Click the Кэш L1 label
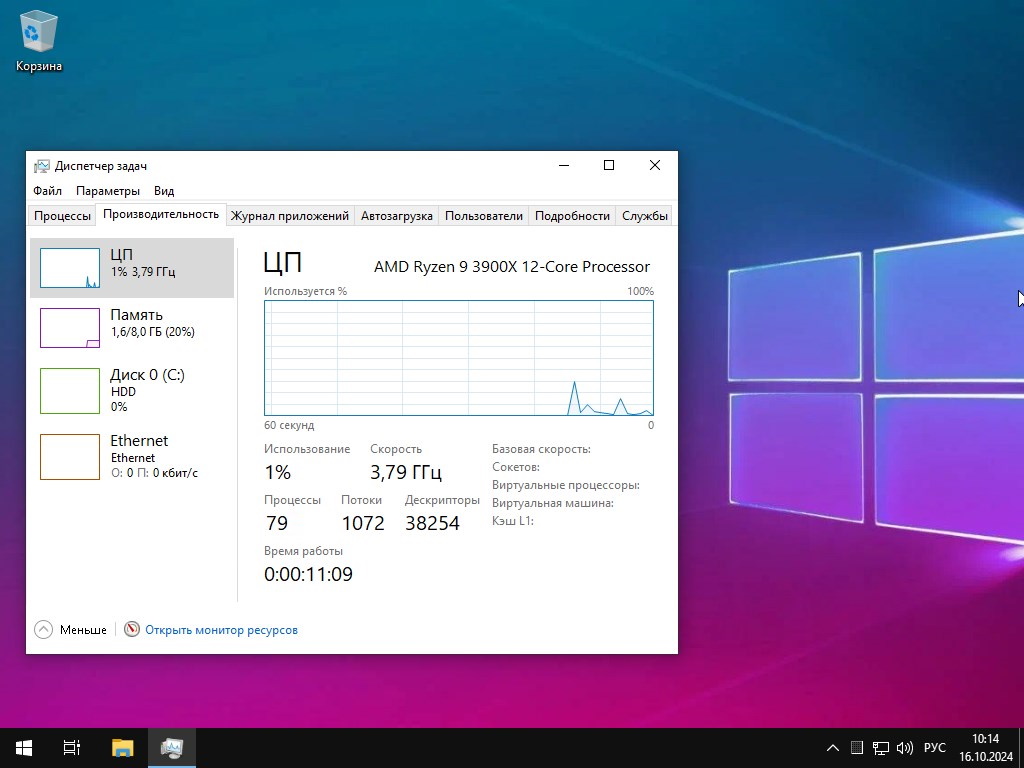The width and height of the screenshot is (1024, 768). pyautogui.click(x=513, y=520)
